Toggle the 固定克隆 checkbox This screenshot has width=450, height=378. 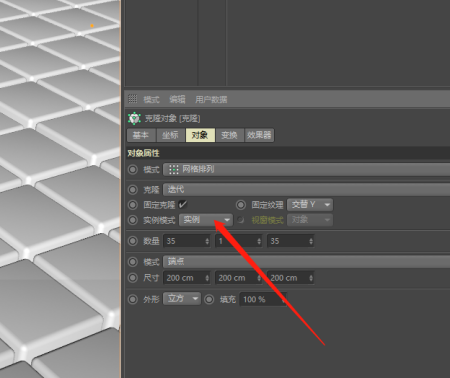183,204
